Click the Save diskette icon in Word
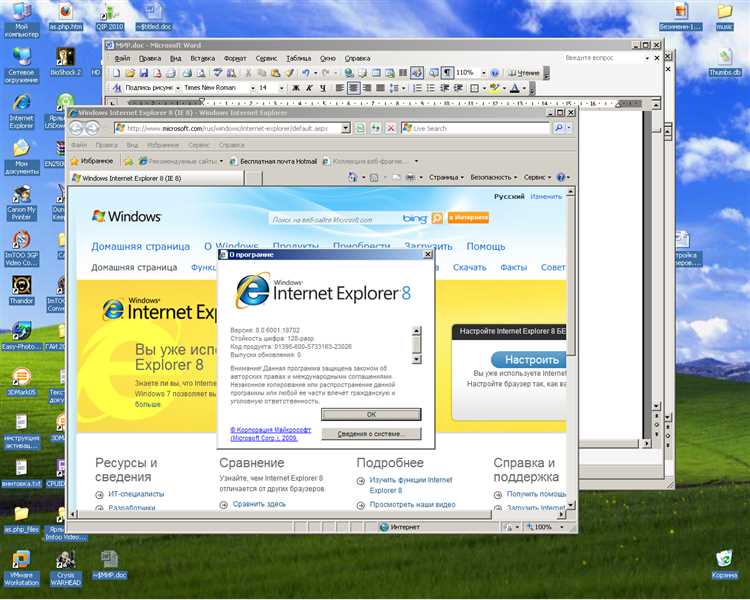The width and height of the screenshot is (750, 600). point(143,73)
